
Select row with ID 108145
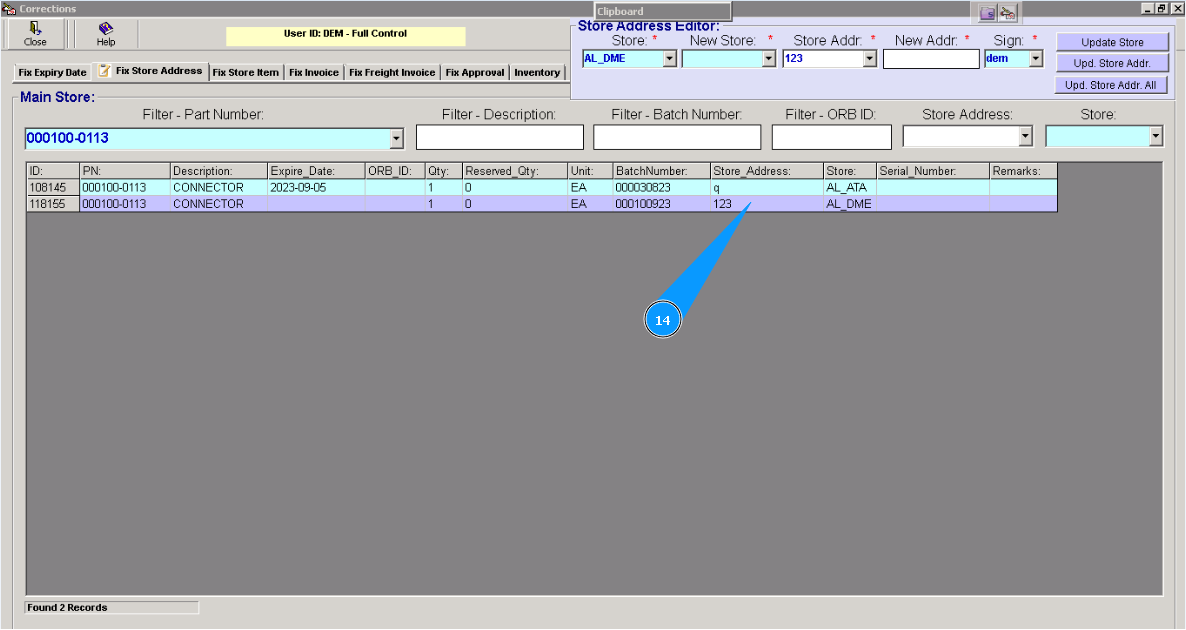542,188
